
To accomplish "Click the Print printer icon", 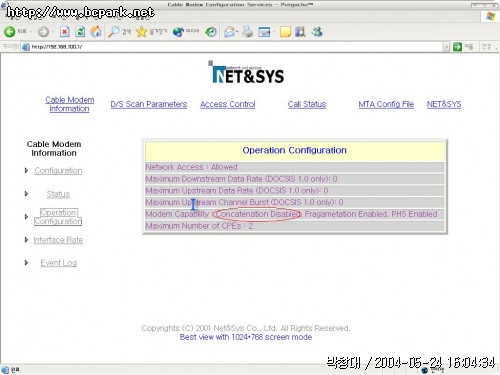I will [x=247, y=32].
